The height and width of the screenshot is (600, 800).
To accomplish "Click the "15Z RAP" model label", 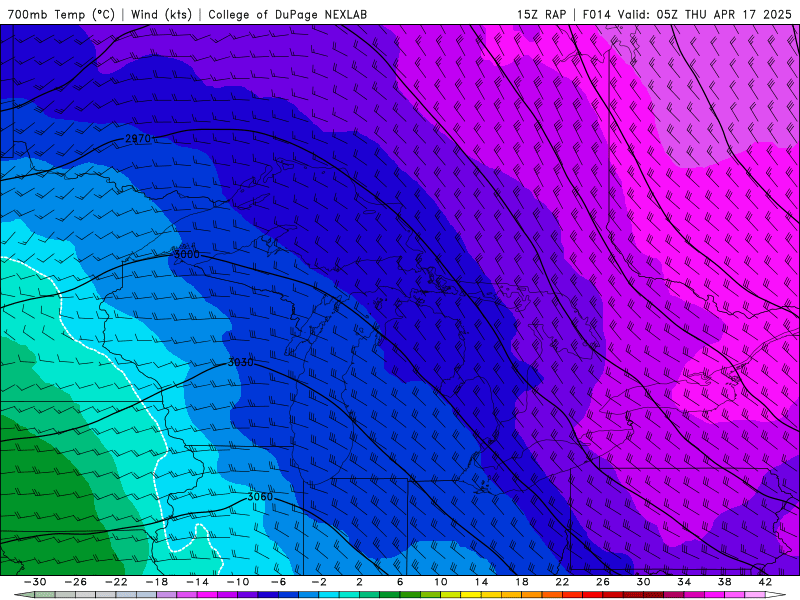I will tap(541, 14).
